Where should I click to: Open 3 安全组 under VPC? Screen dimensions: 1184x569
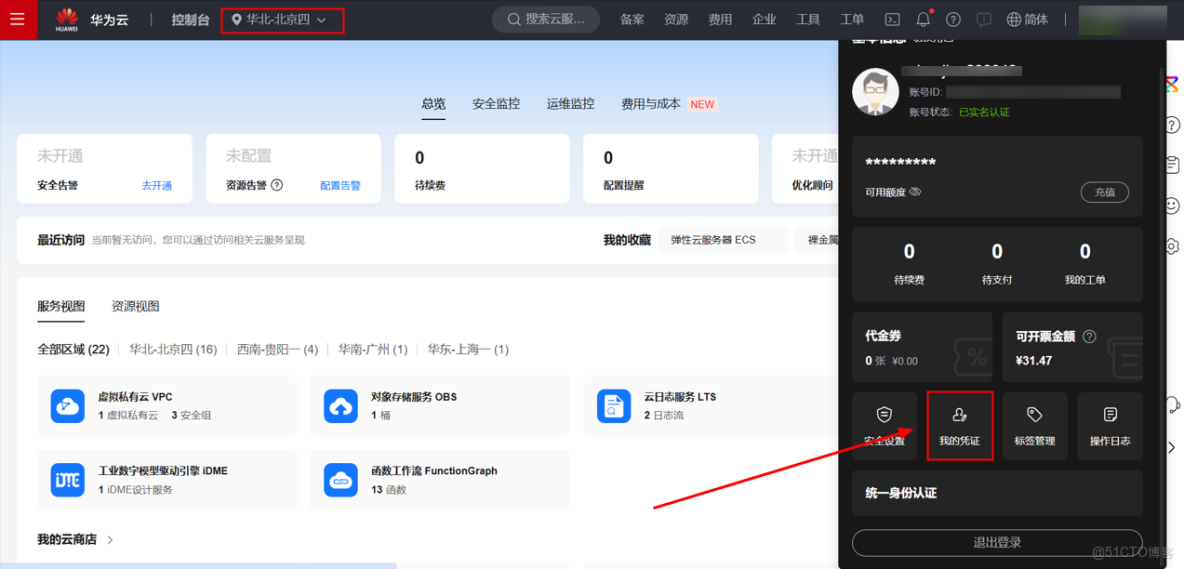tap(190, 415)
